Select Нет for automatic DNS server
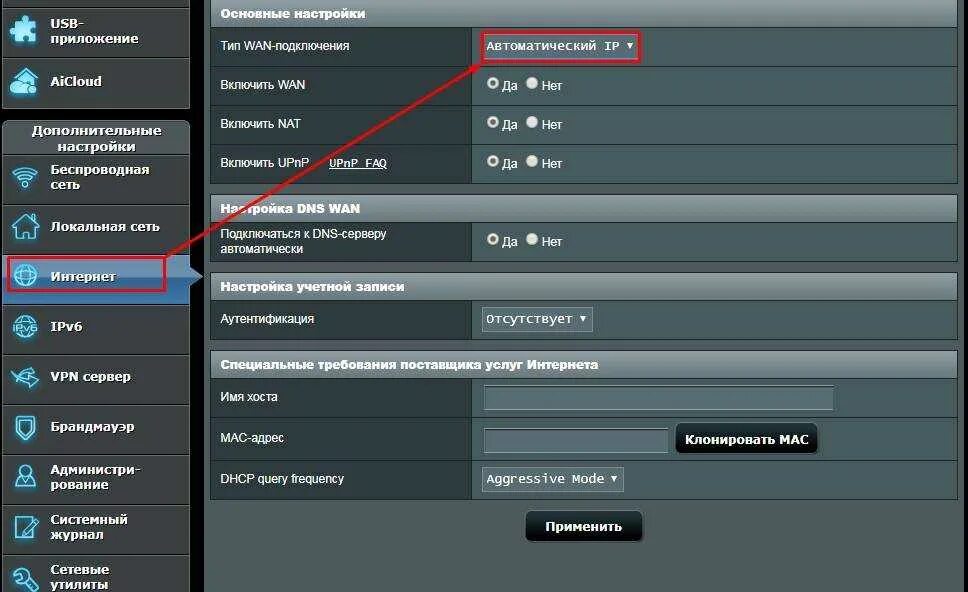The height and width of the screenshot is (592, 968). click(532, 239)
